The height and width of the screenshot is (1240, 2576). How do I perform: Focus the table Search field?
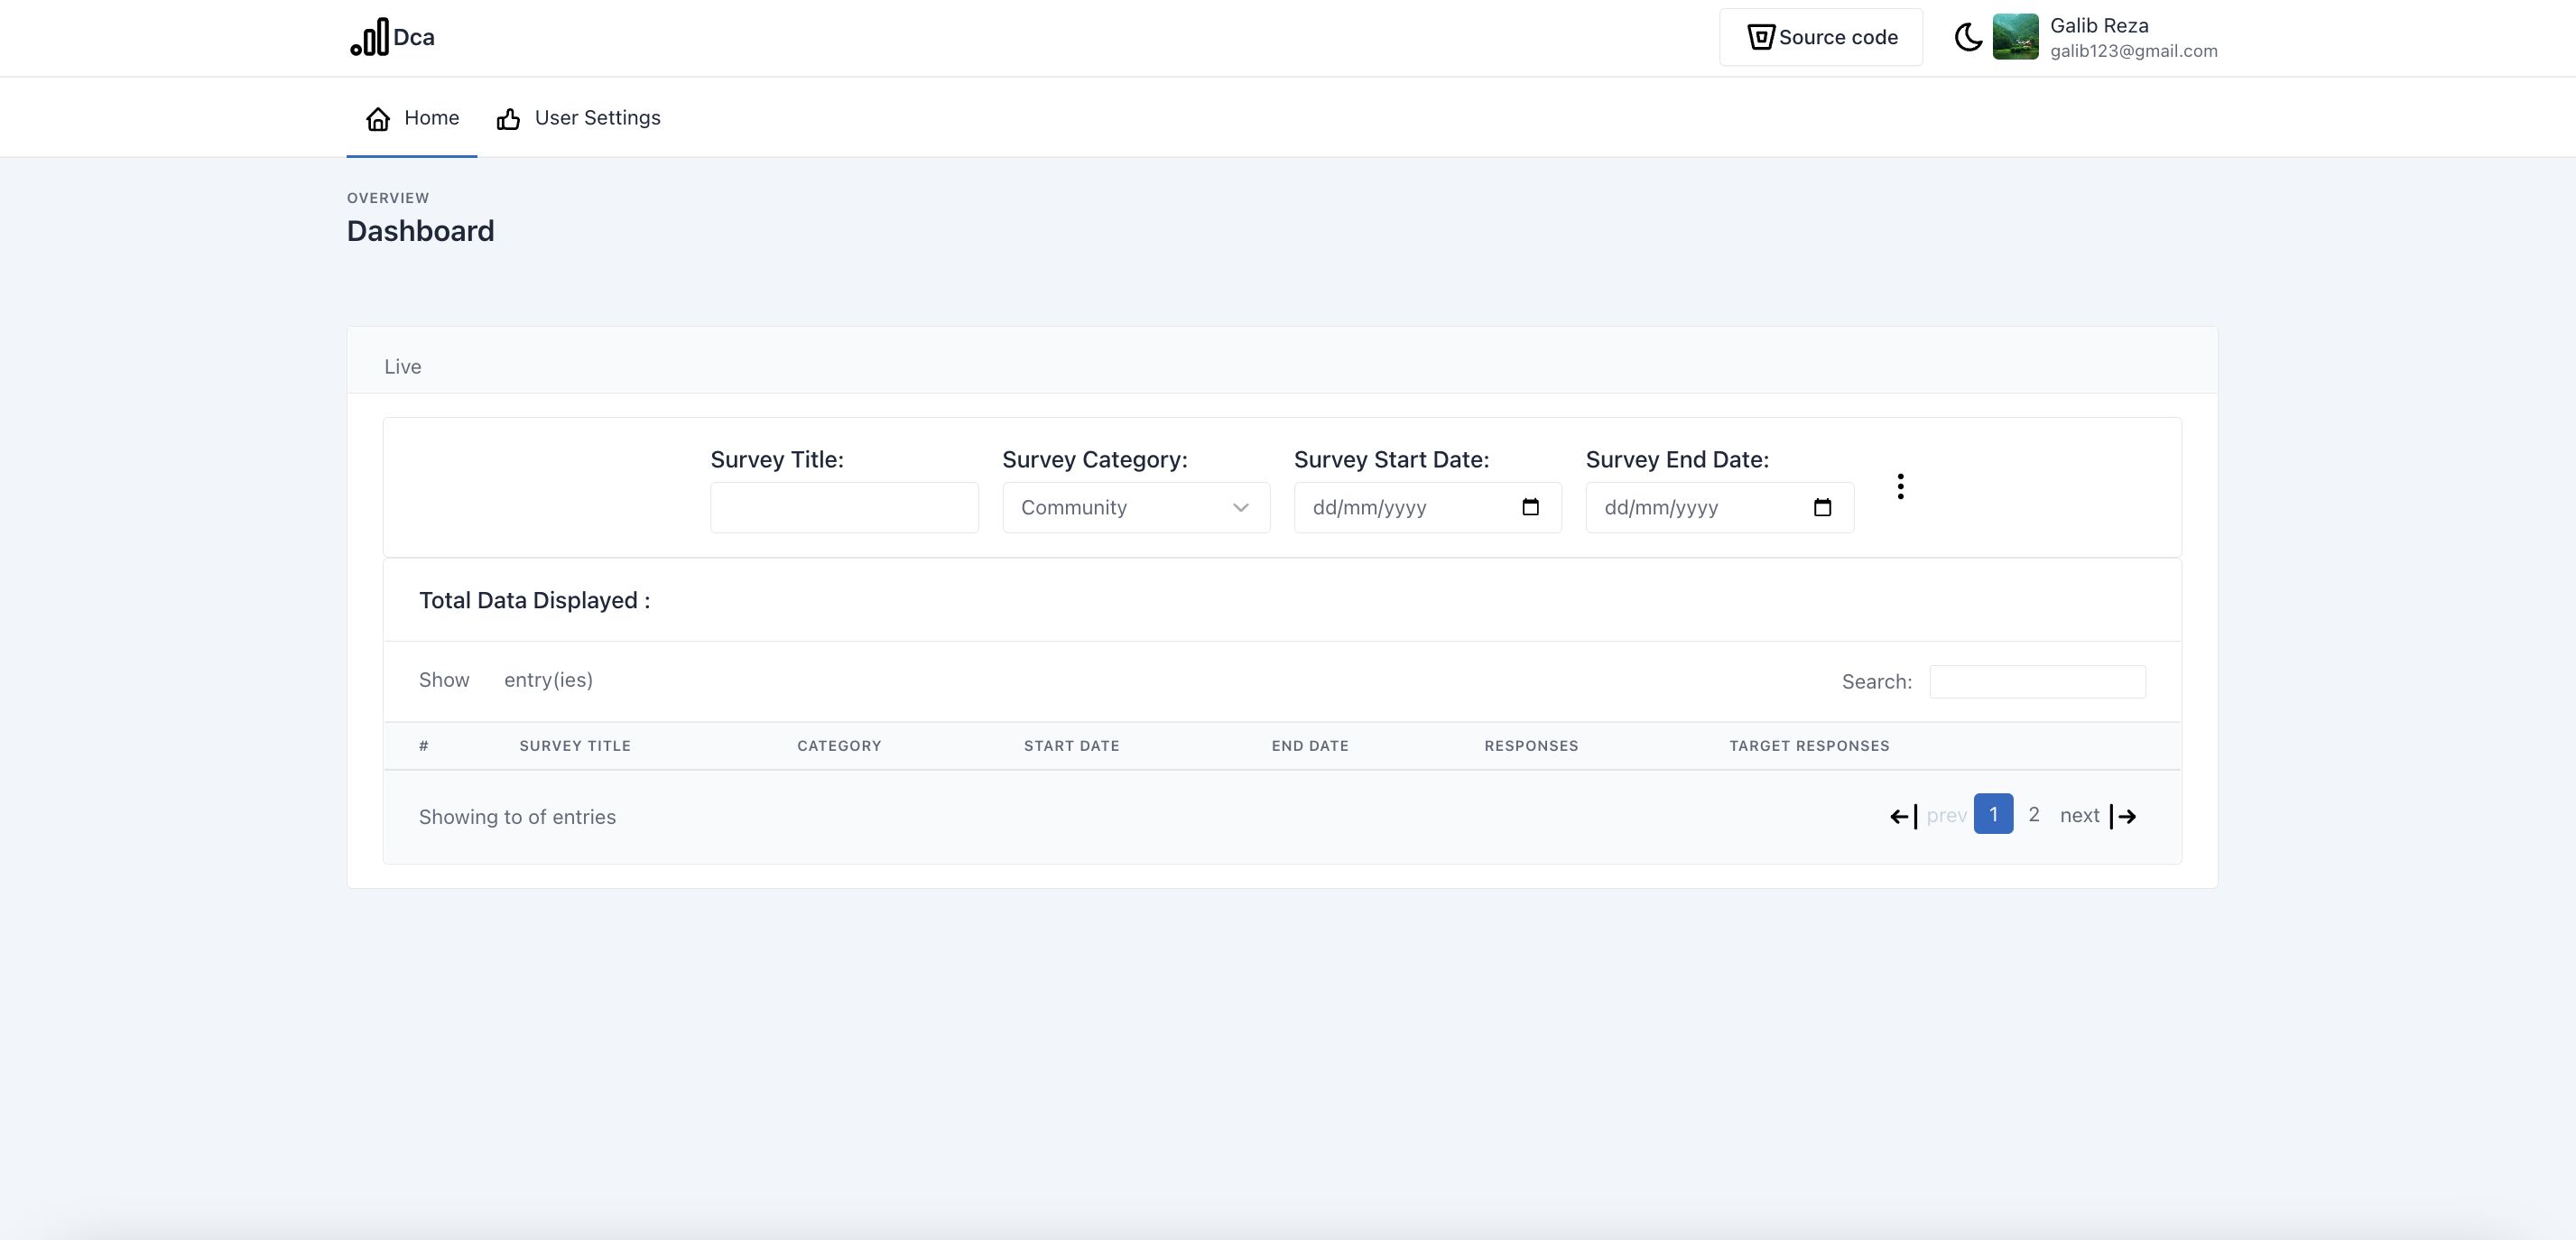pyautogui.click(x=2036, y=682)
